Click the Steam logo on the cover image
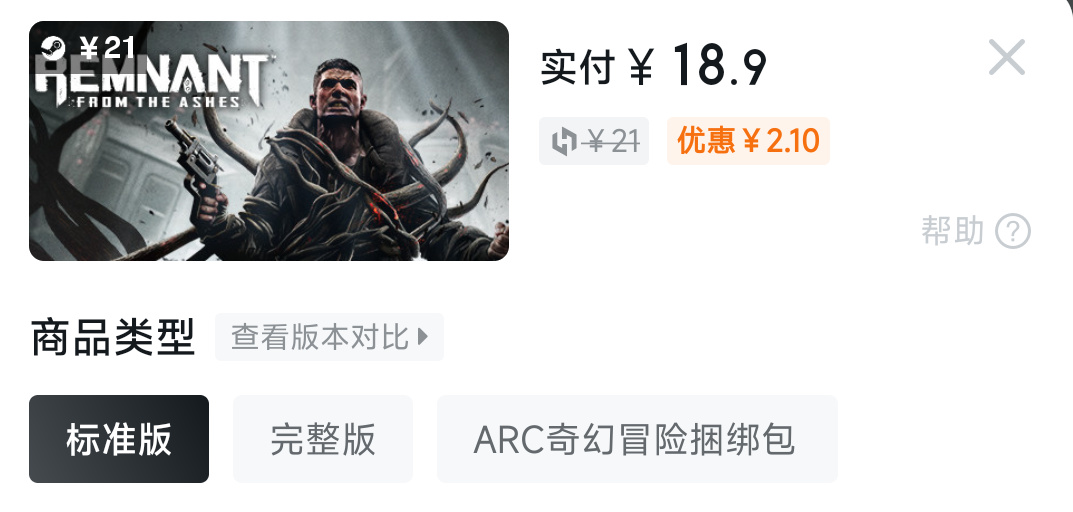Viewport: 1073px width, 512px height. [53, 49]
